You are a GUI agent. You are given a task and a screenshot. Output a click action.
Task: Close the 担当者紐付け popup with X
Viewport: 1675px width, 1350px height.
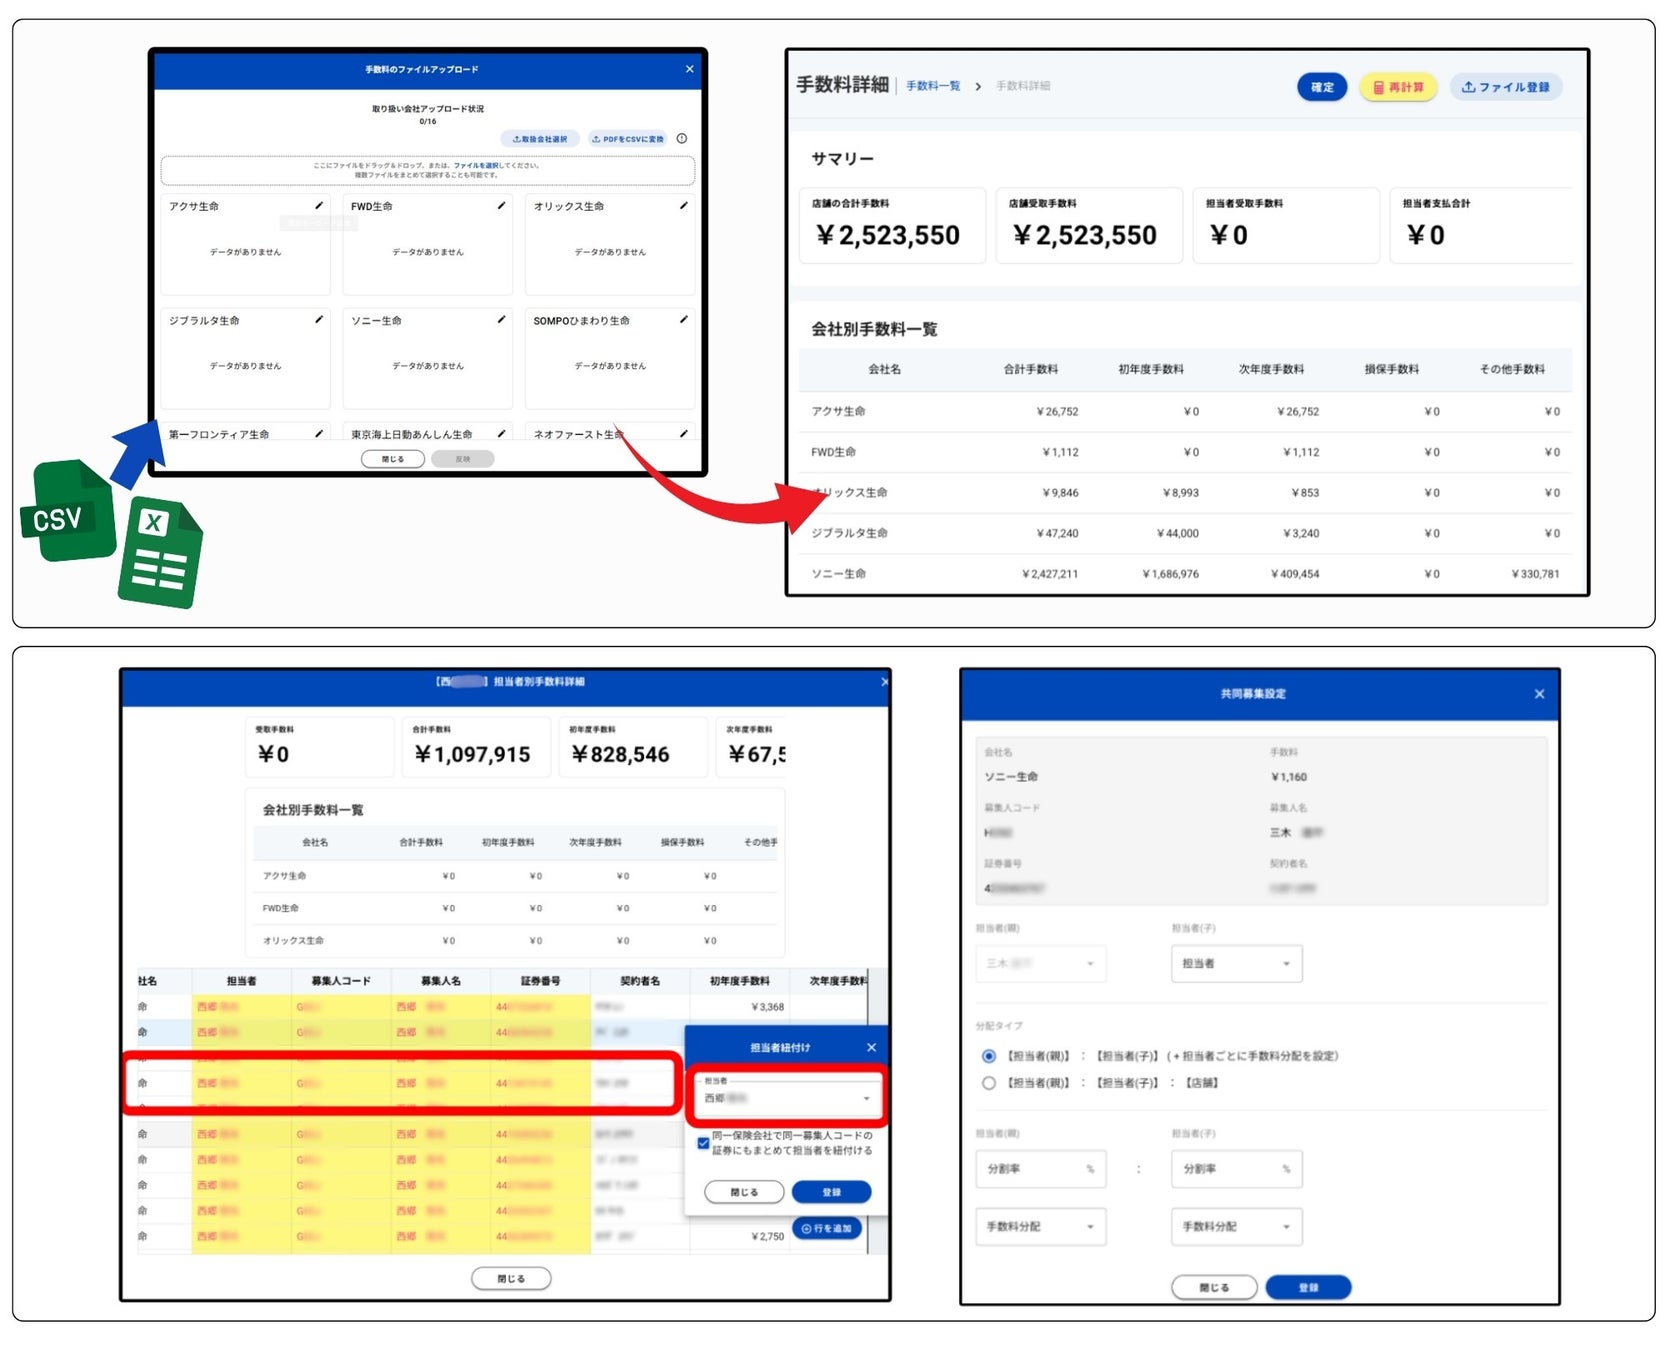(871, 1047)
